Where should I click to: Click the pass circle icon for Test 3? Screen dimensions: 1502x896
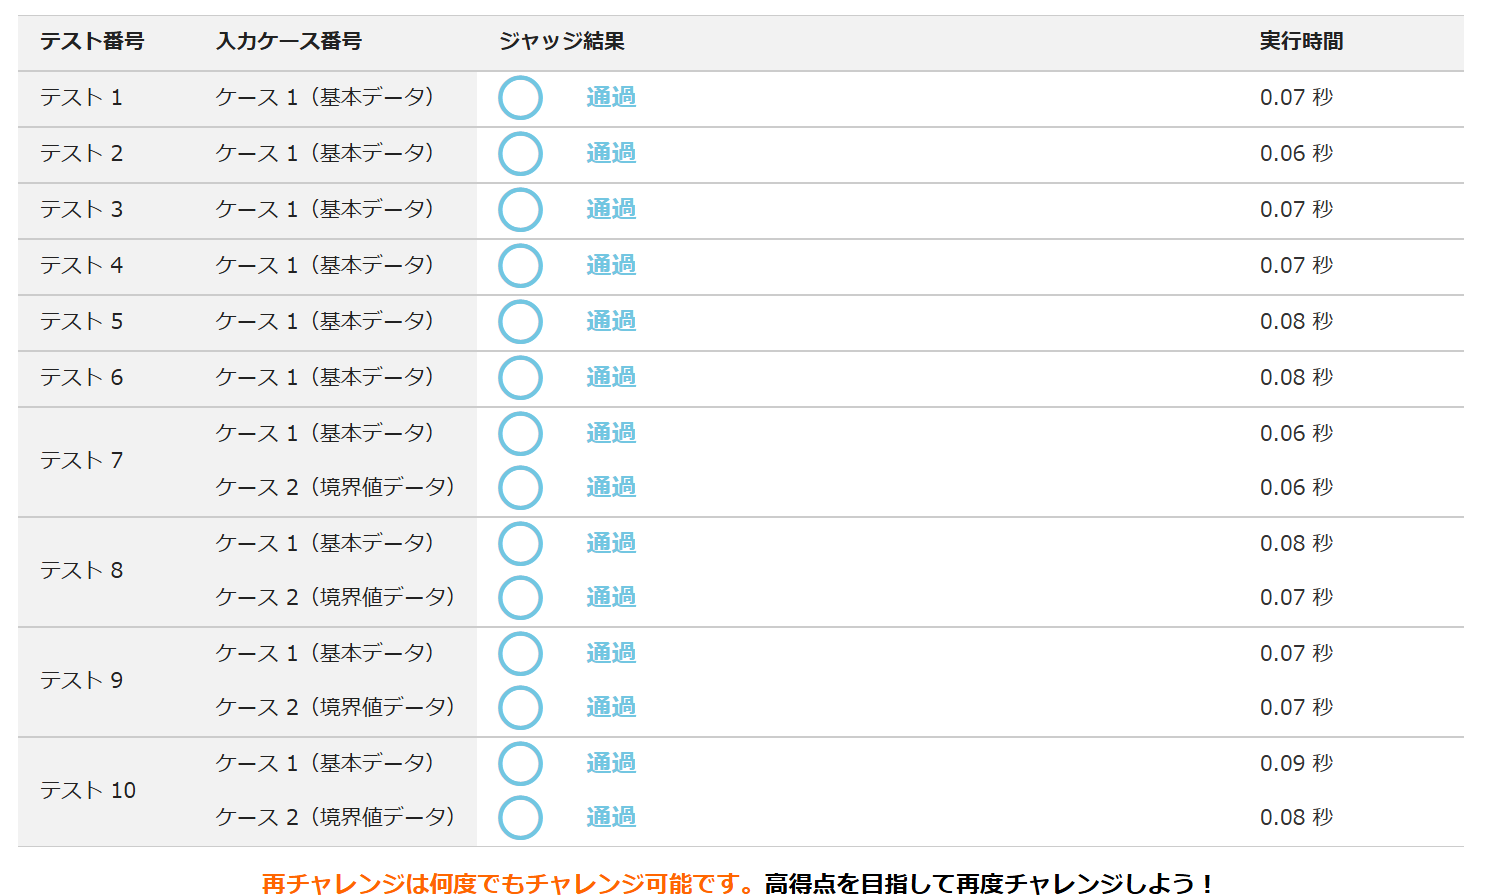pyautogui.click(x=521, y=210)
